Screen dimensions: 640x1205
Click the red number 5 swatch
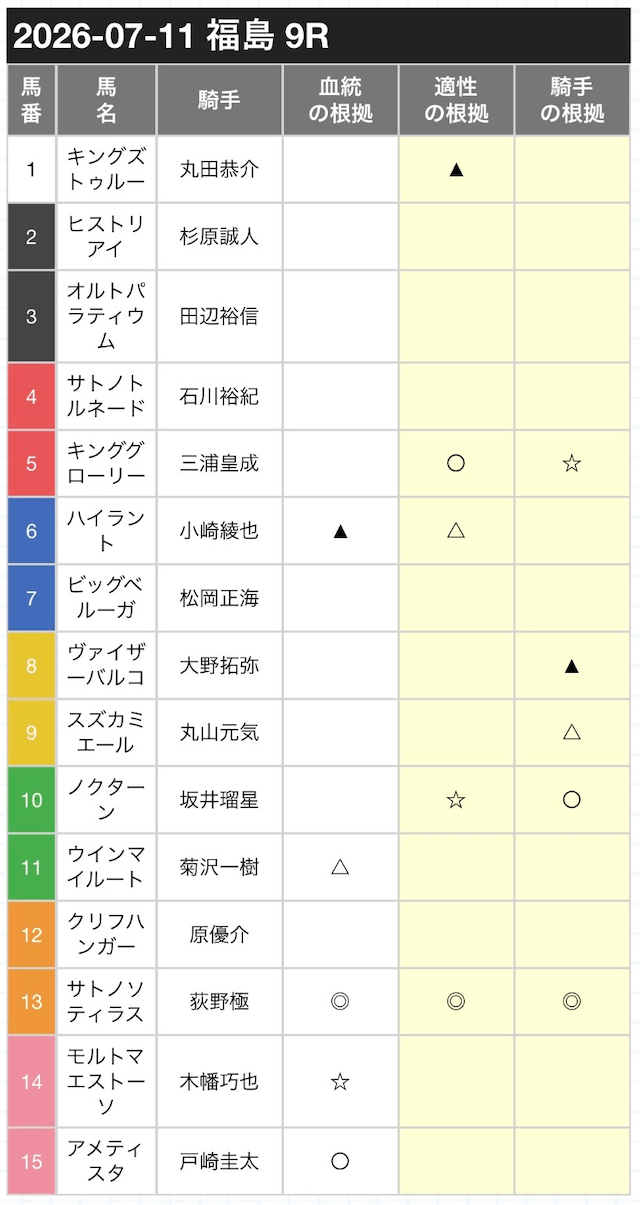pyautogui.click(x=31, y=464)
